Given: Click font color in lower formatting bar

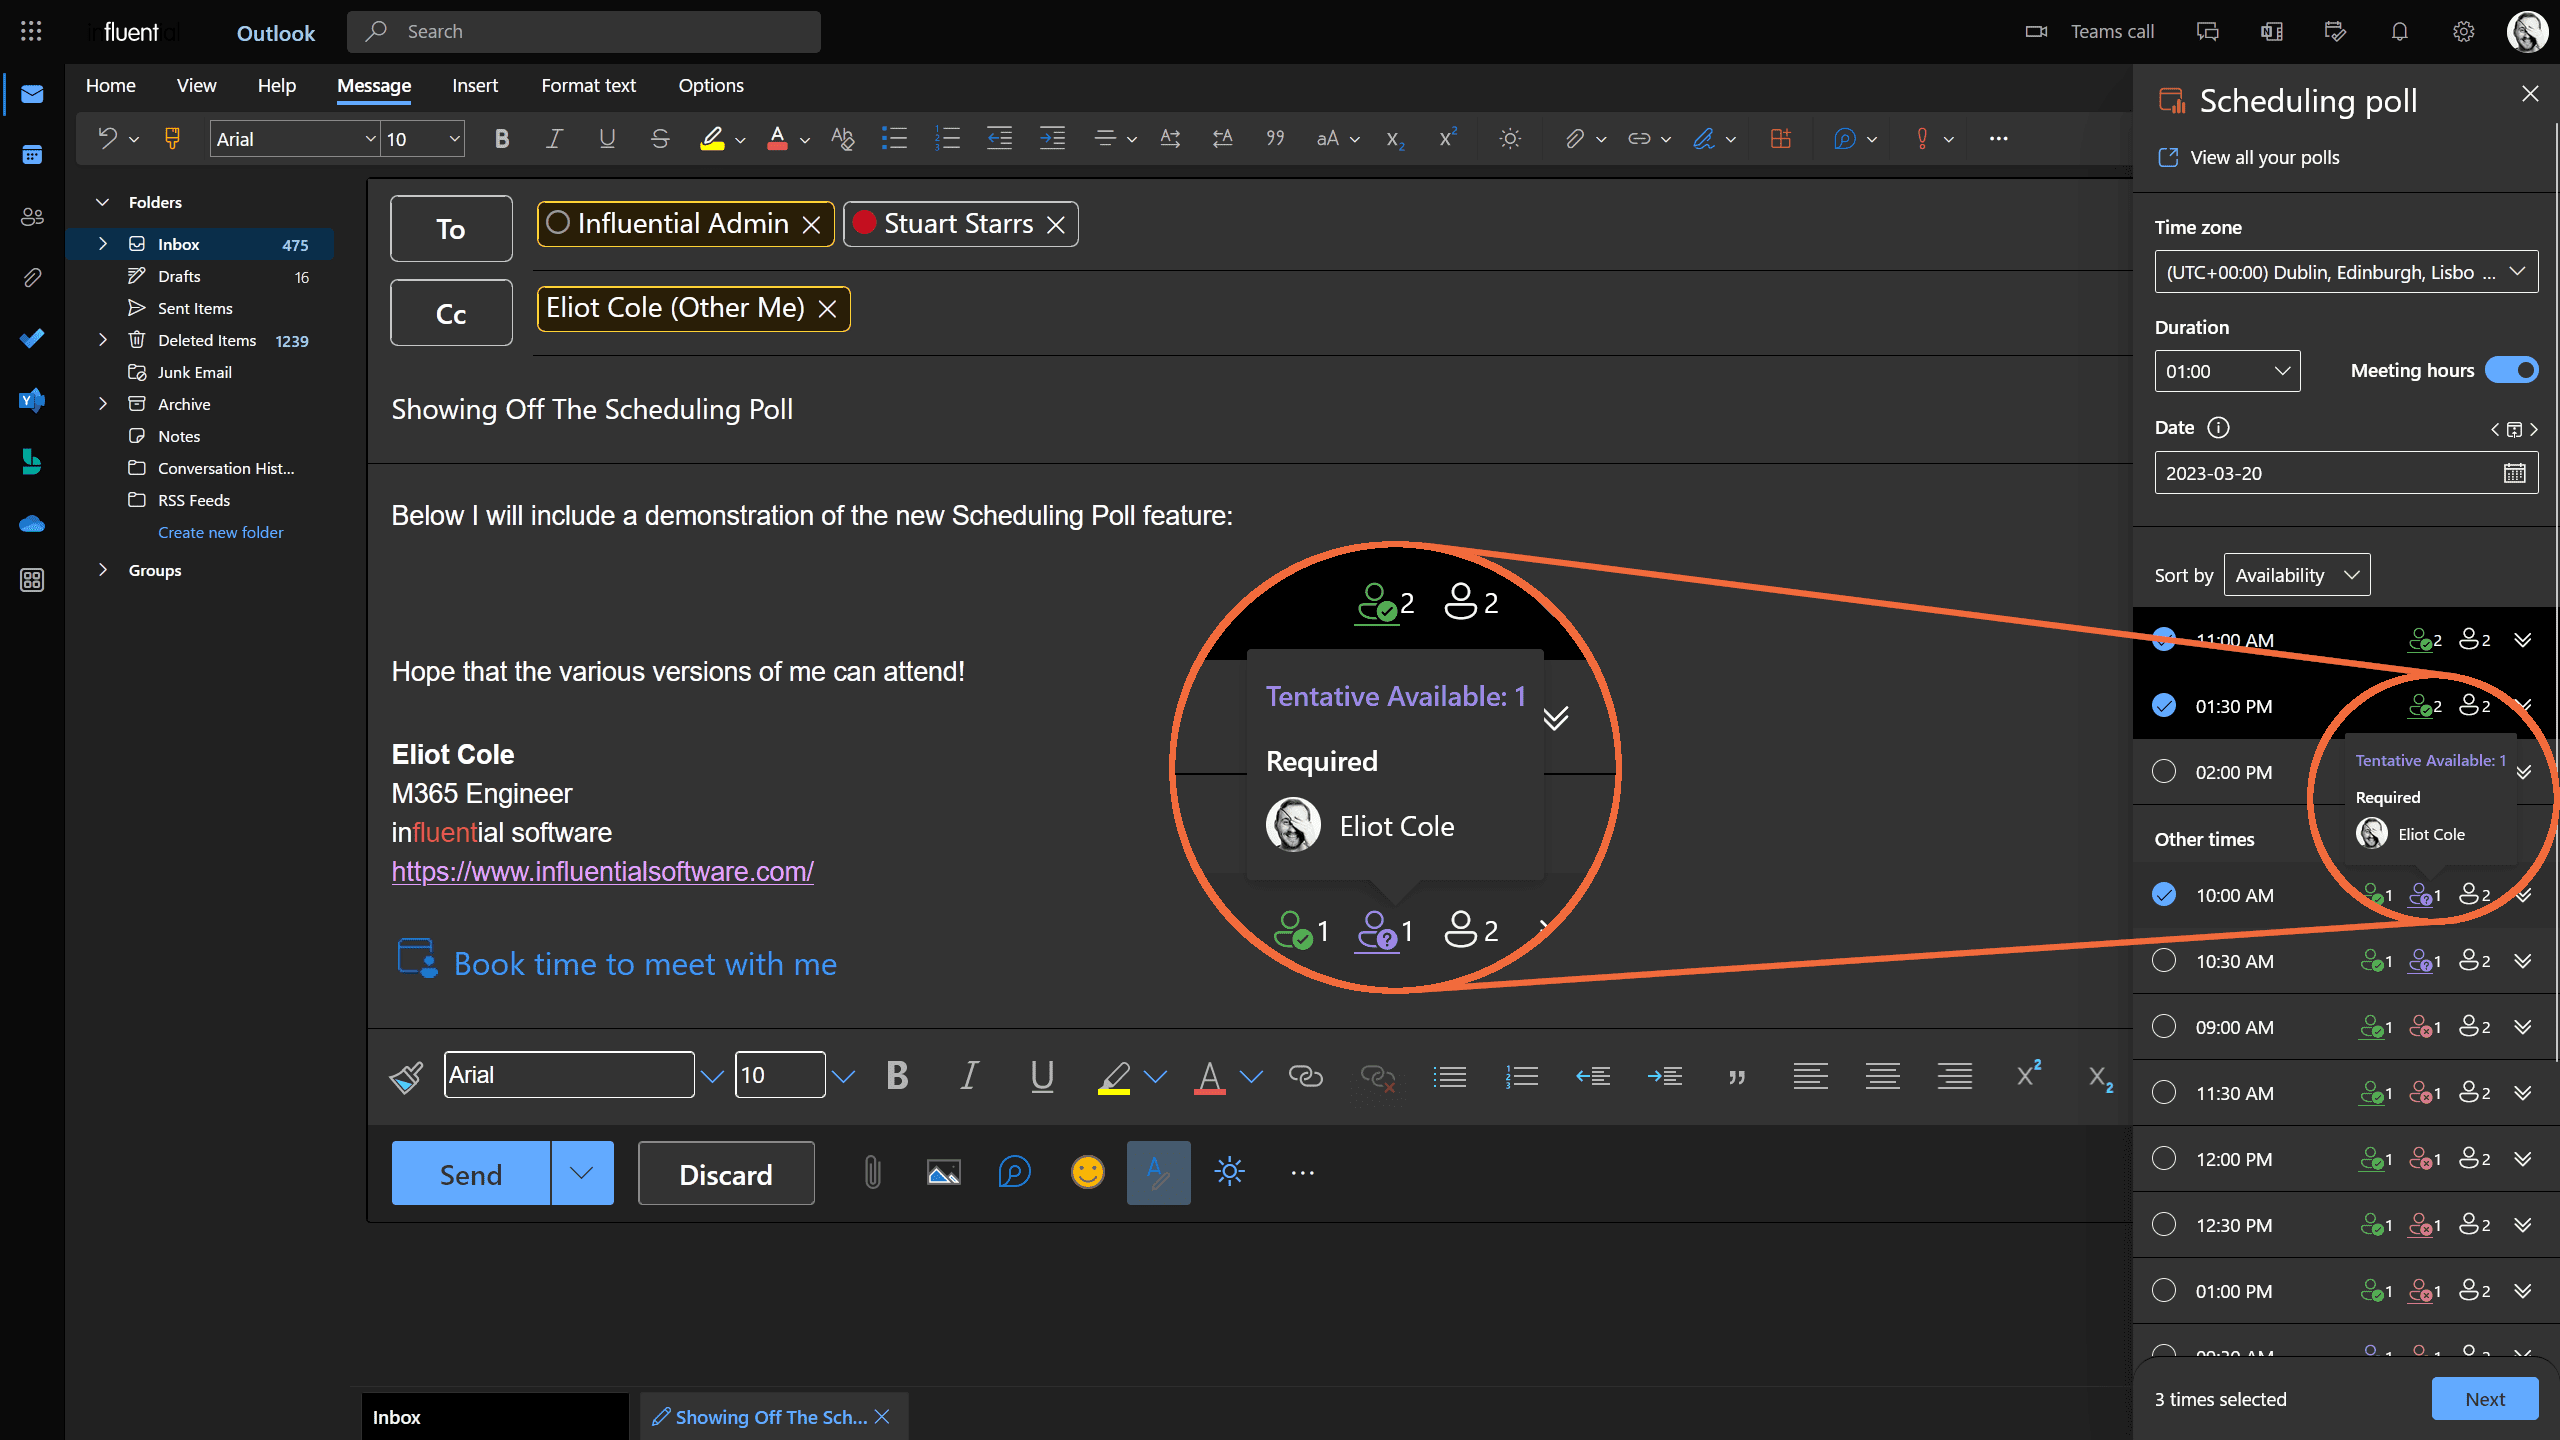Looking at the screenshot, I should [x=1209, y=1076].
